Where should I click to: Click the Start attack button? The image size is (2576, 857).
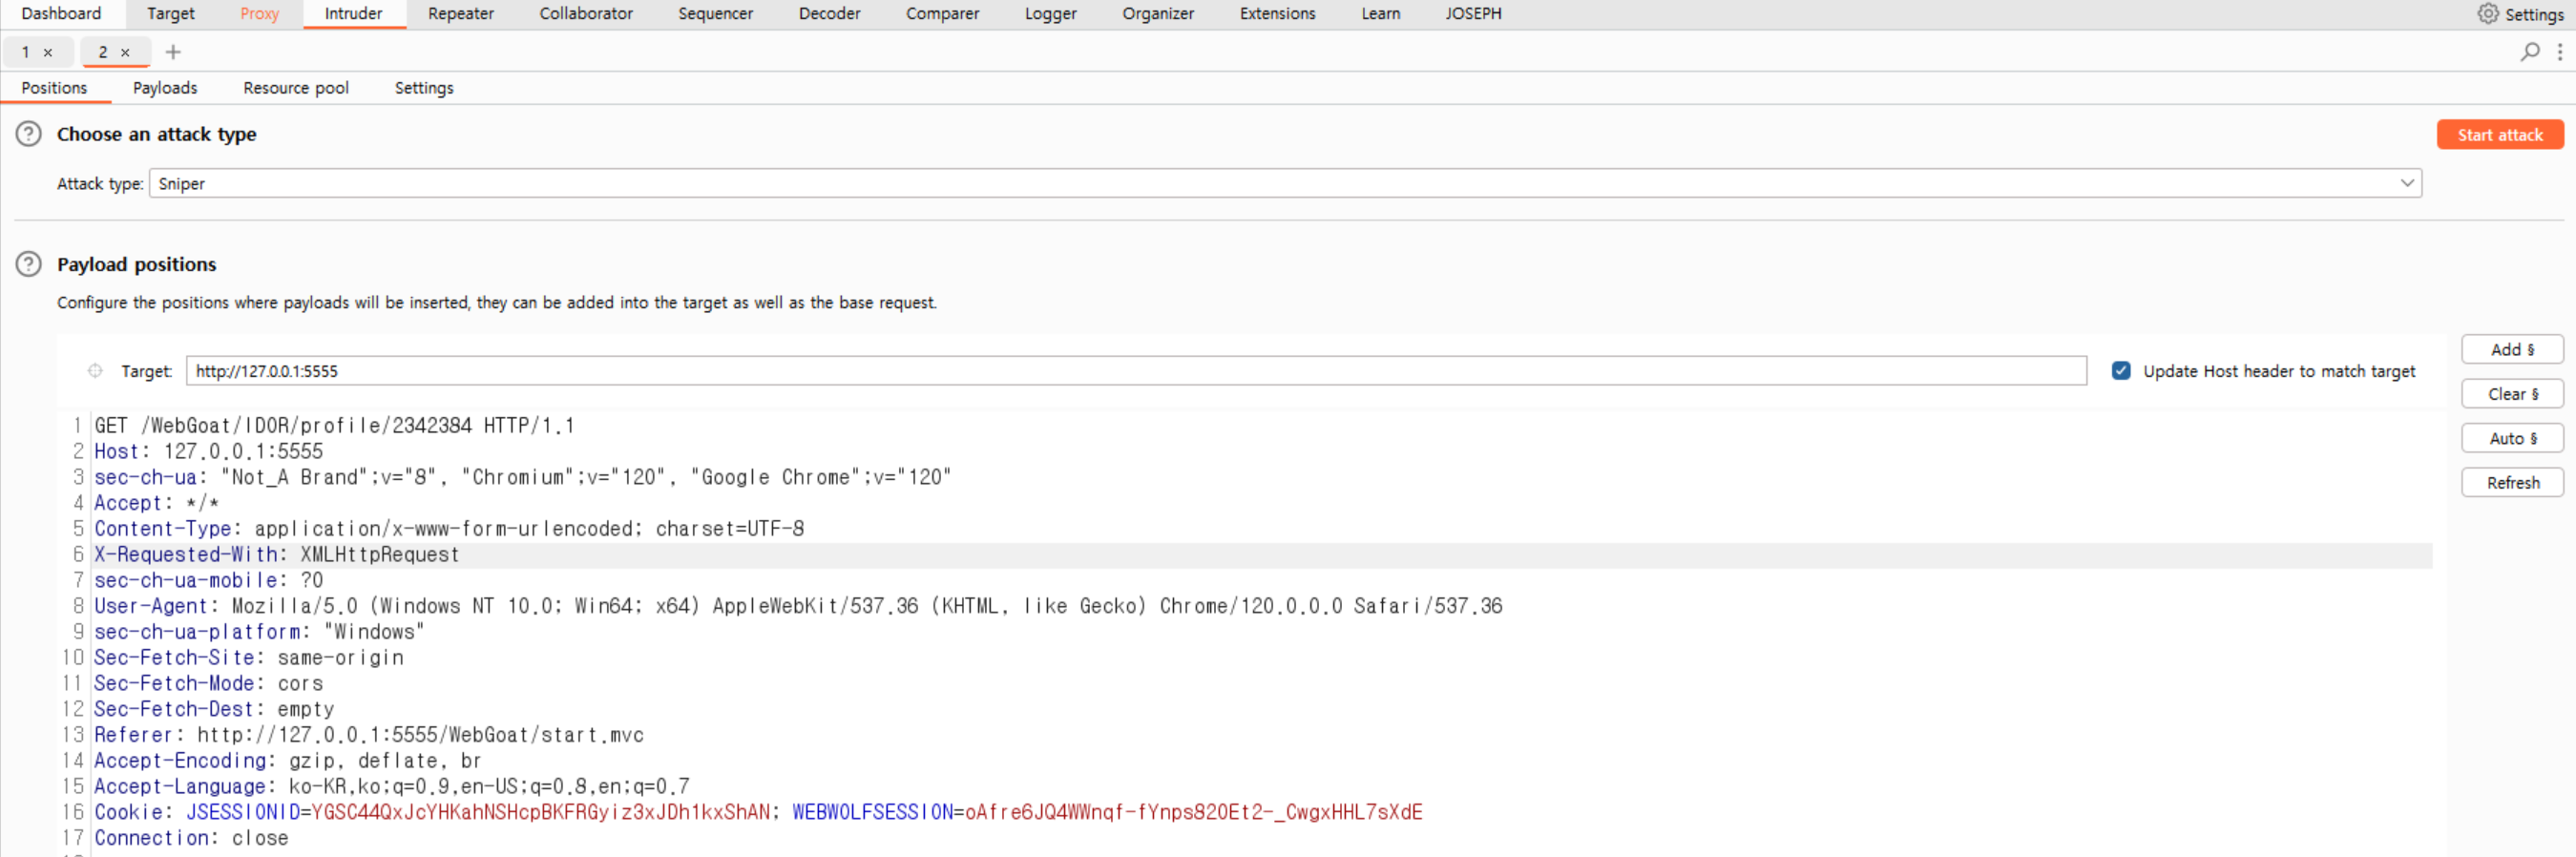2499,135
